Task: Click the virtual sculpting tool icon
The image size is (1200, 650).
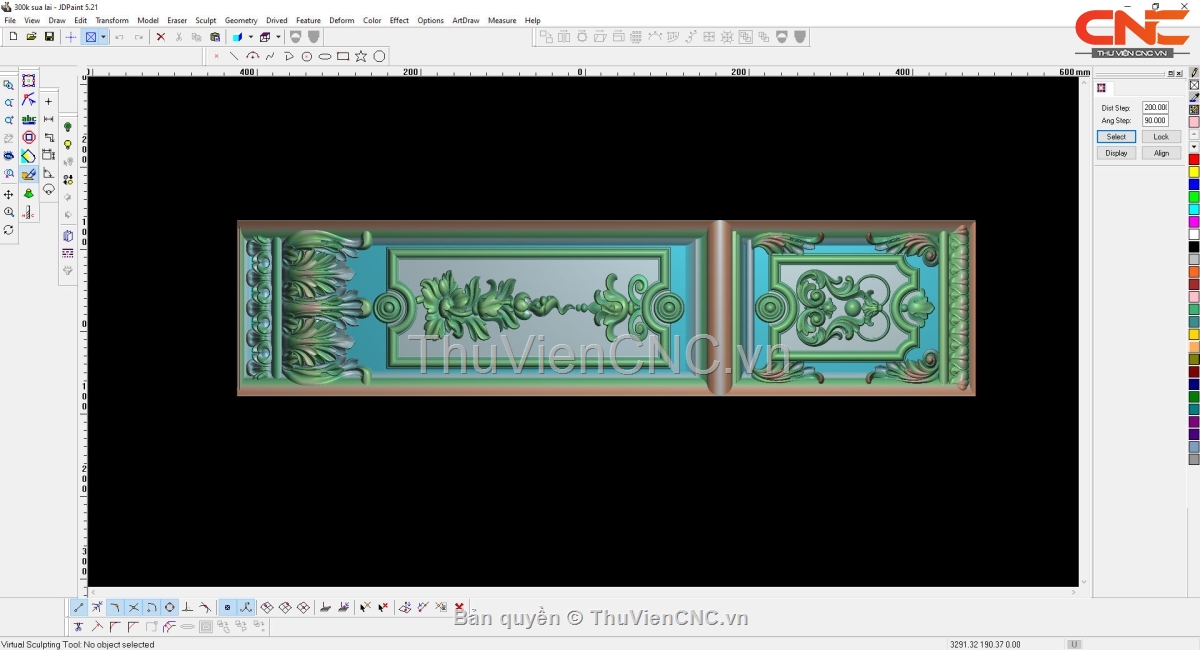Action: pyautogui.click(x=29, y=174)
